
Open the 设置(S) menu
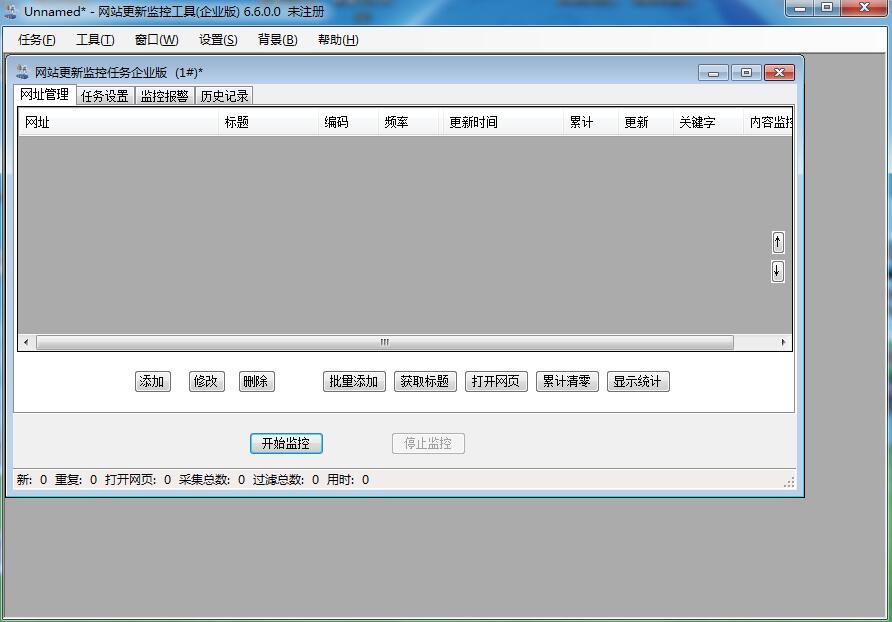[x=217, y=40]
